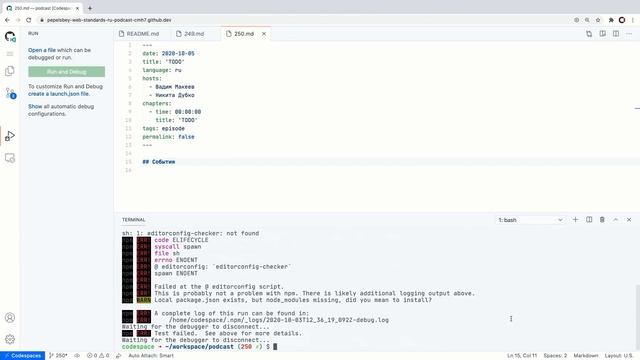Open the '1: bash' terminal dropdown
Viewport: 640px width, 360px height.
point(530,220)
